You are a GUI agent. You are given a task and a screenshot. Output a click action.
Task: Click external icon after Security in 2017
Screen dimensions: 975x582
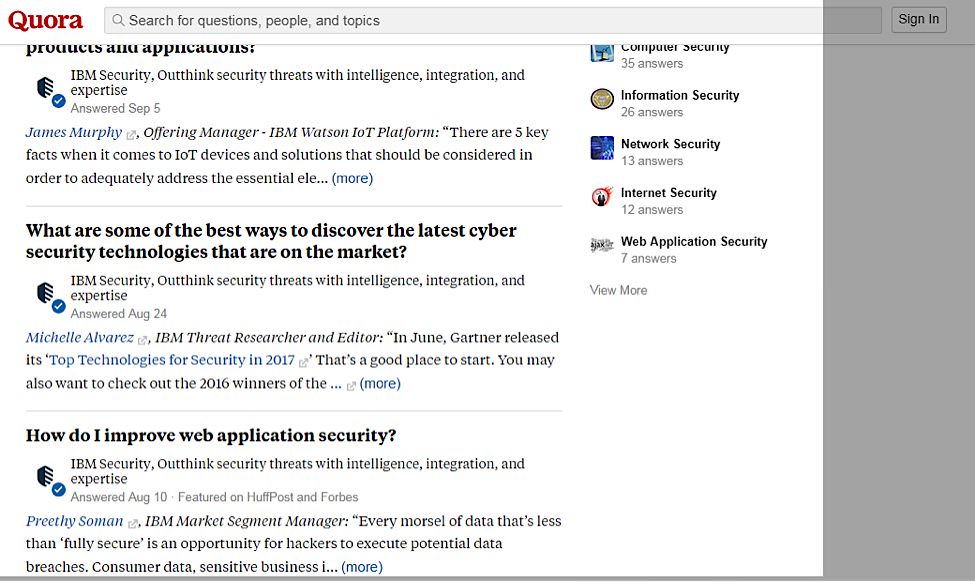click(x=303, y=362)
